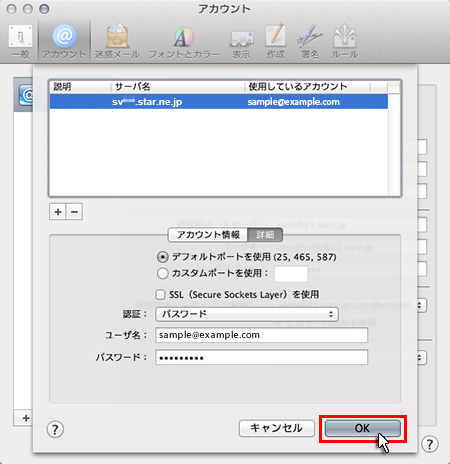Open the 署名 signatures preferences icon
Screen dimensions: 450x464
310,41
